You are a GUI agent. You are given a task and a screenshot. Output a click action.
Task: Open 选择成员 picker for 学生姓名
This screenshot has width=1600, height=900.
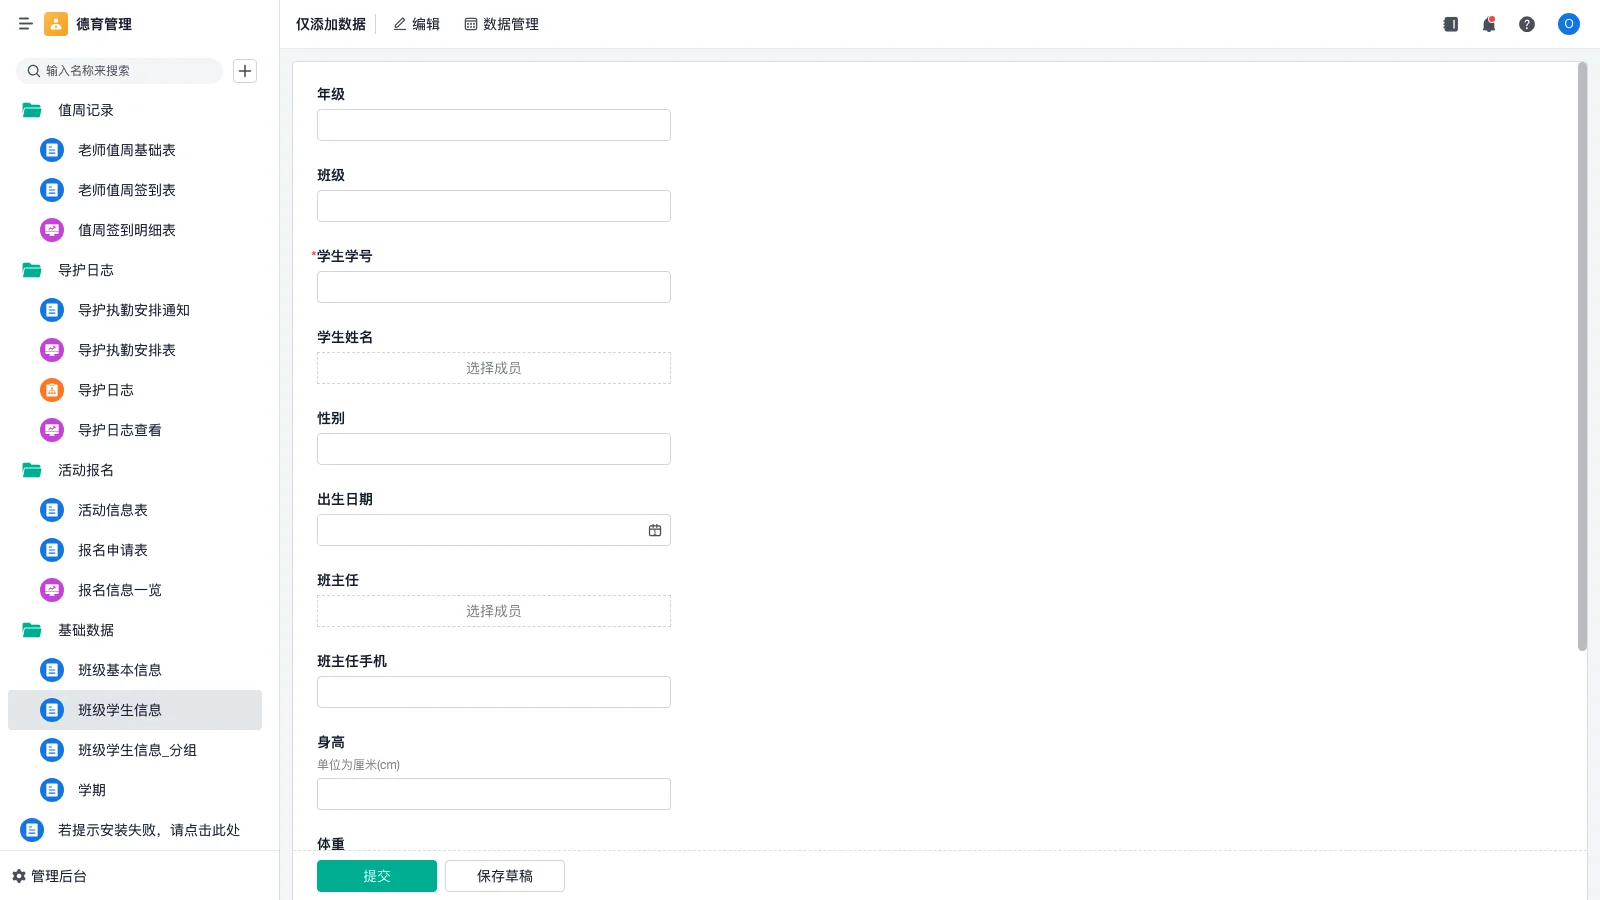point(494,368)
